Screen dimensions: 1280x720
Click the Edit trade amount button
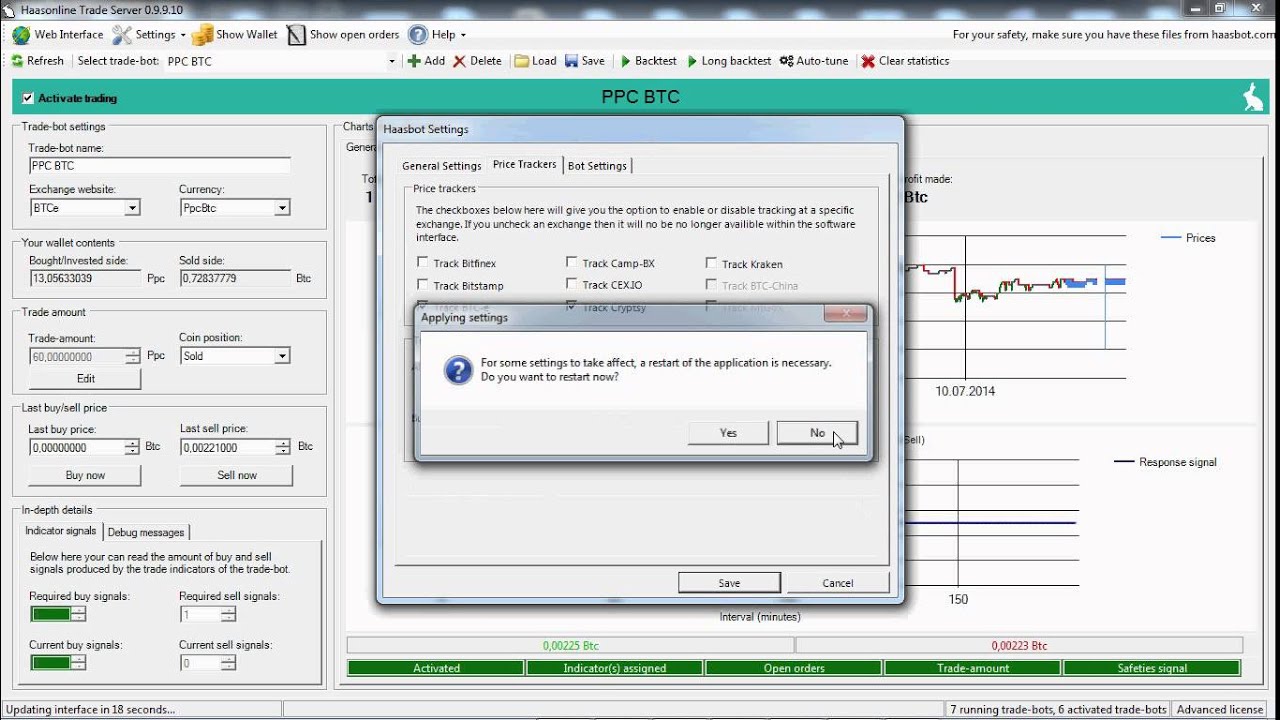86,379
